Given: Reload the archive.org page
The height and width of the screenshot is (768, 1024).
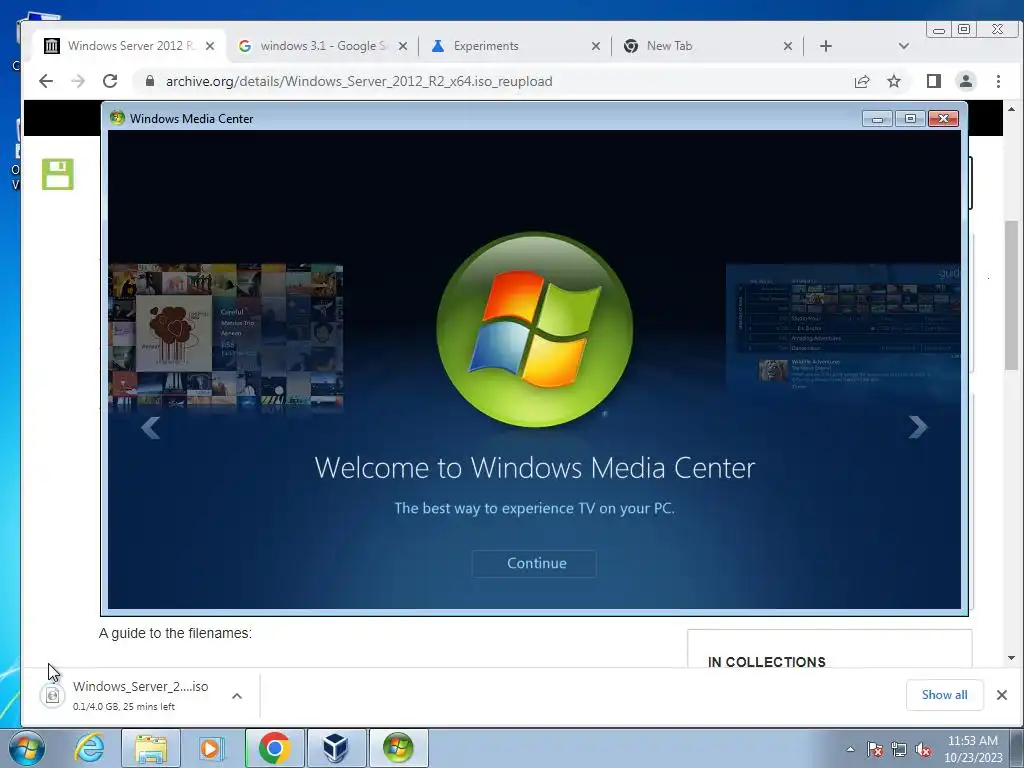Looking at the screenshot, I should [110, 81].
